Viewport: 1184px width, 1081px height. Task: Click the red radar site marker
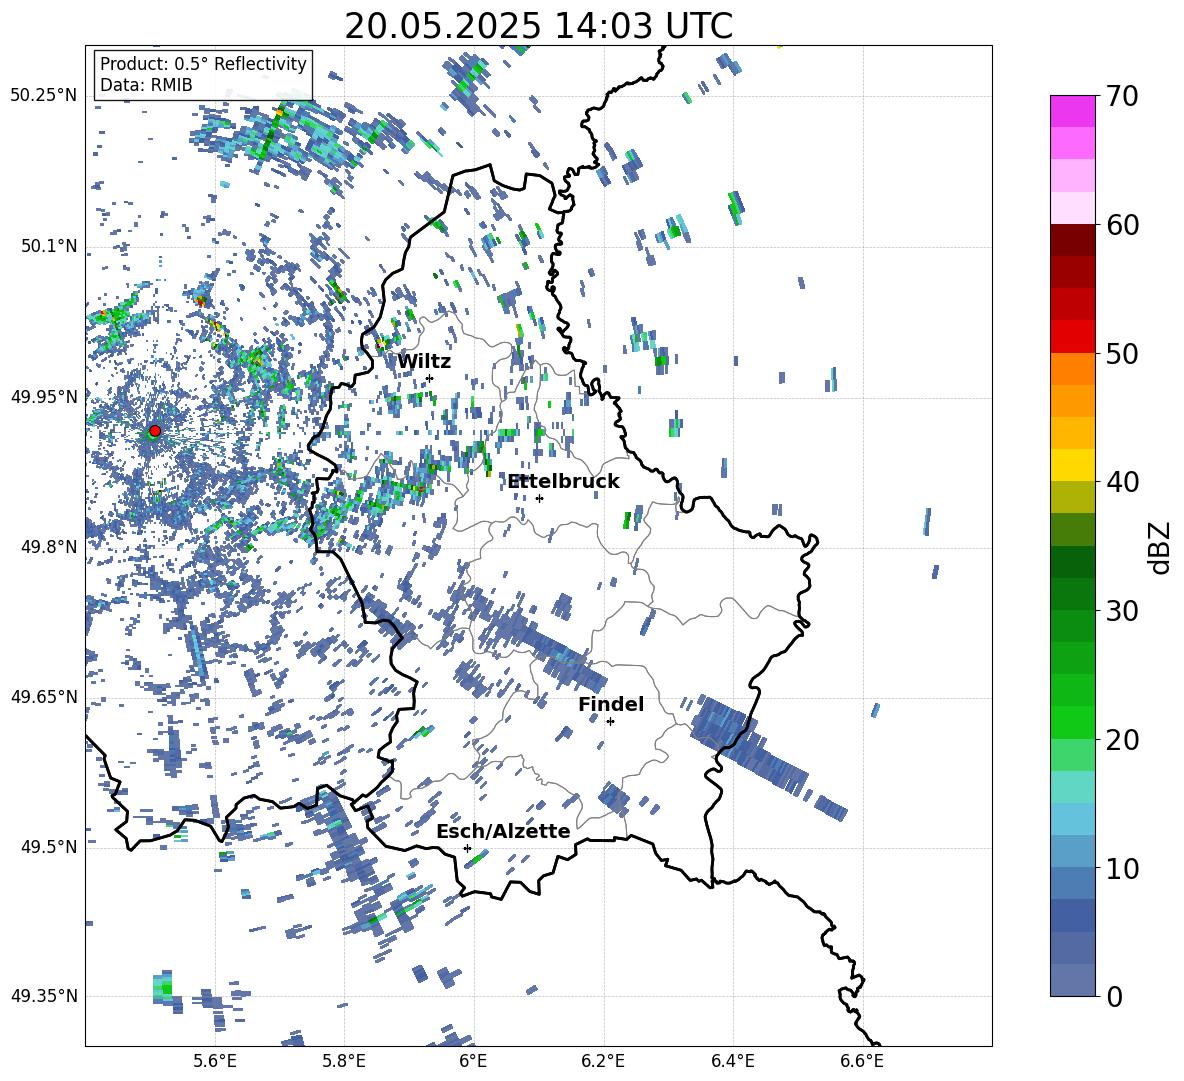155,431
